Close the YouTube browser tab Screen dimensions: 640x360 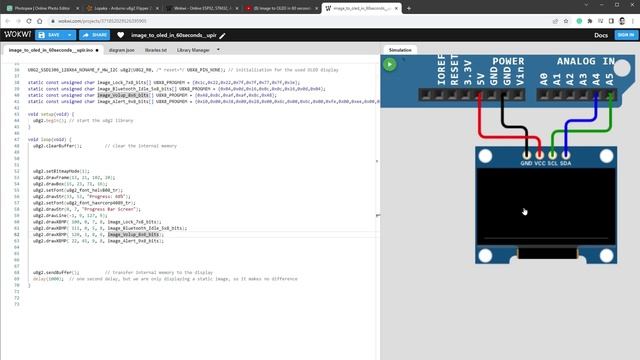pyautogui.click(x=316, y=8)
